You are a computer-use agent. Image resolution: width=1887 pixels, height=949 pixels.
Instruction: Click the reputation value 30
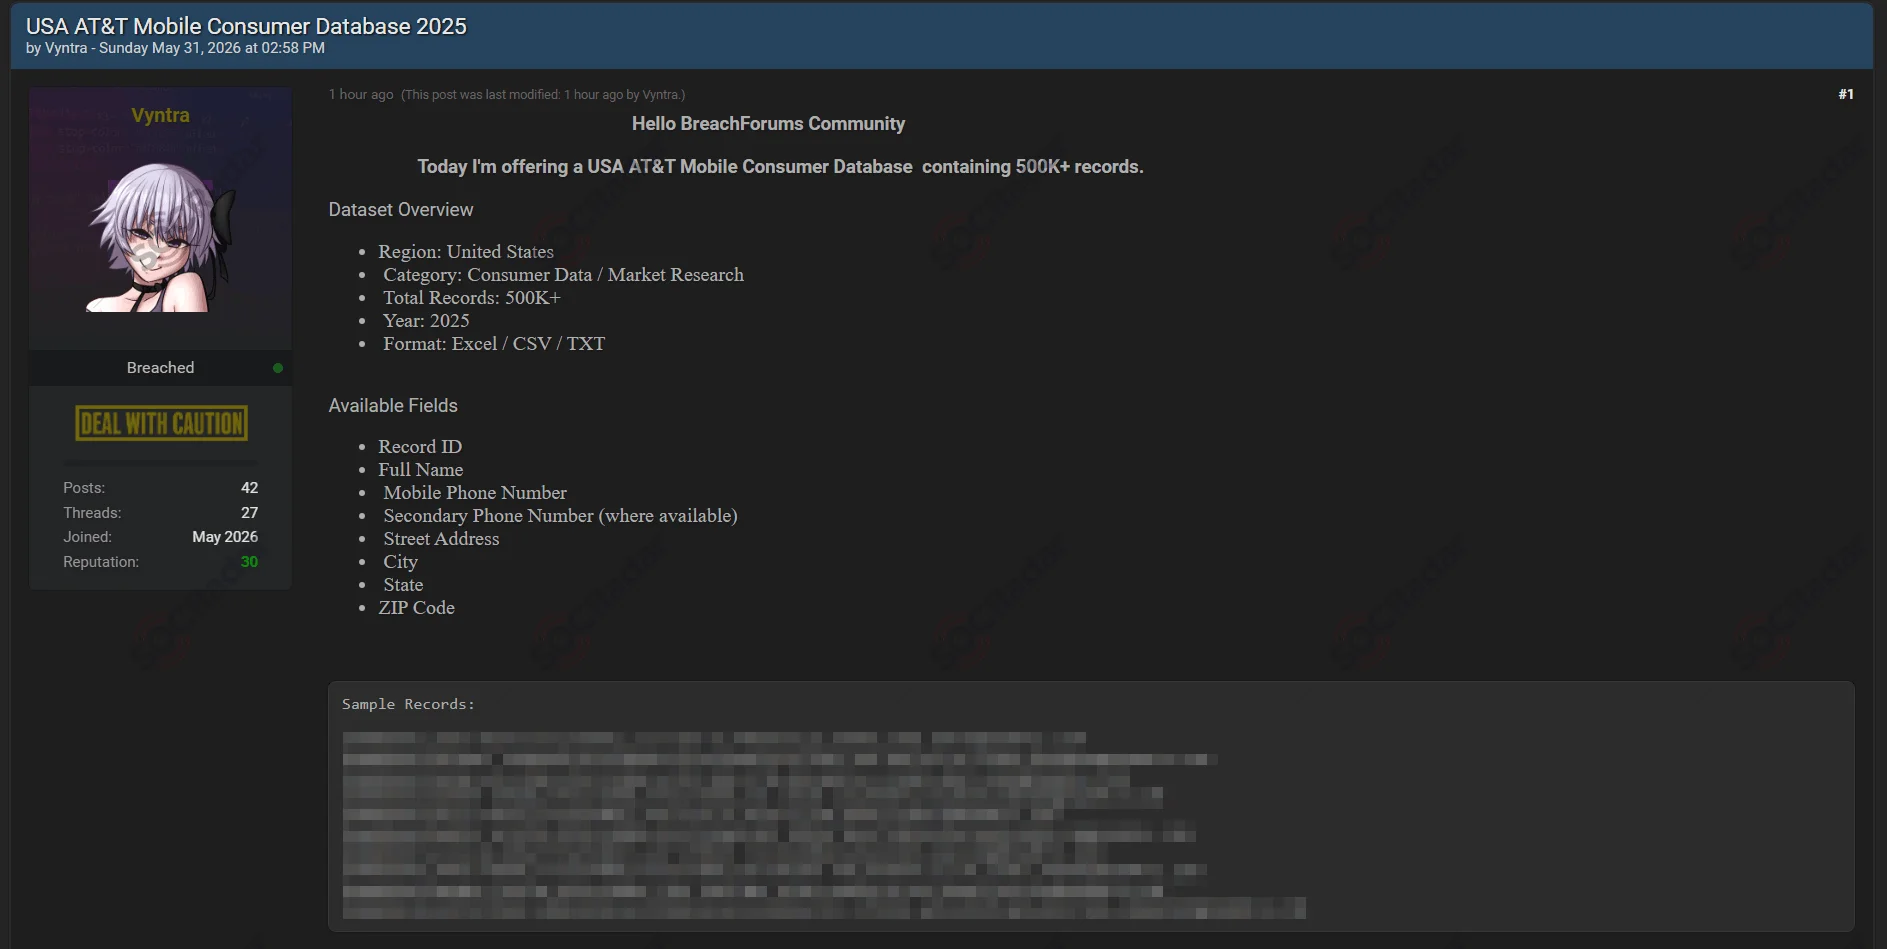[x=249, y=562]
